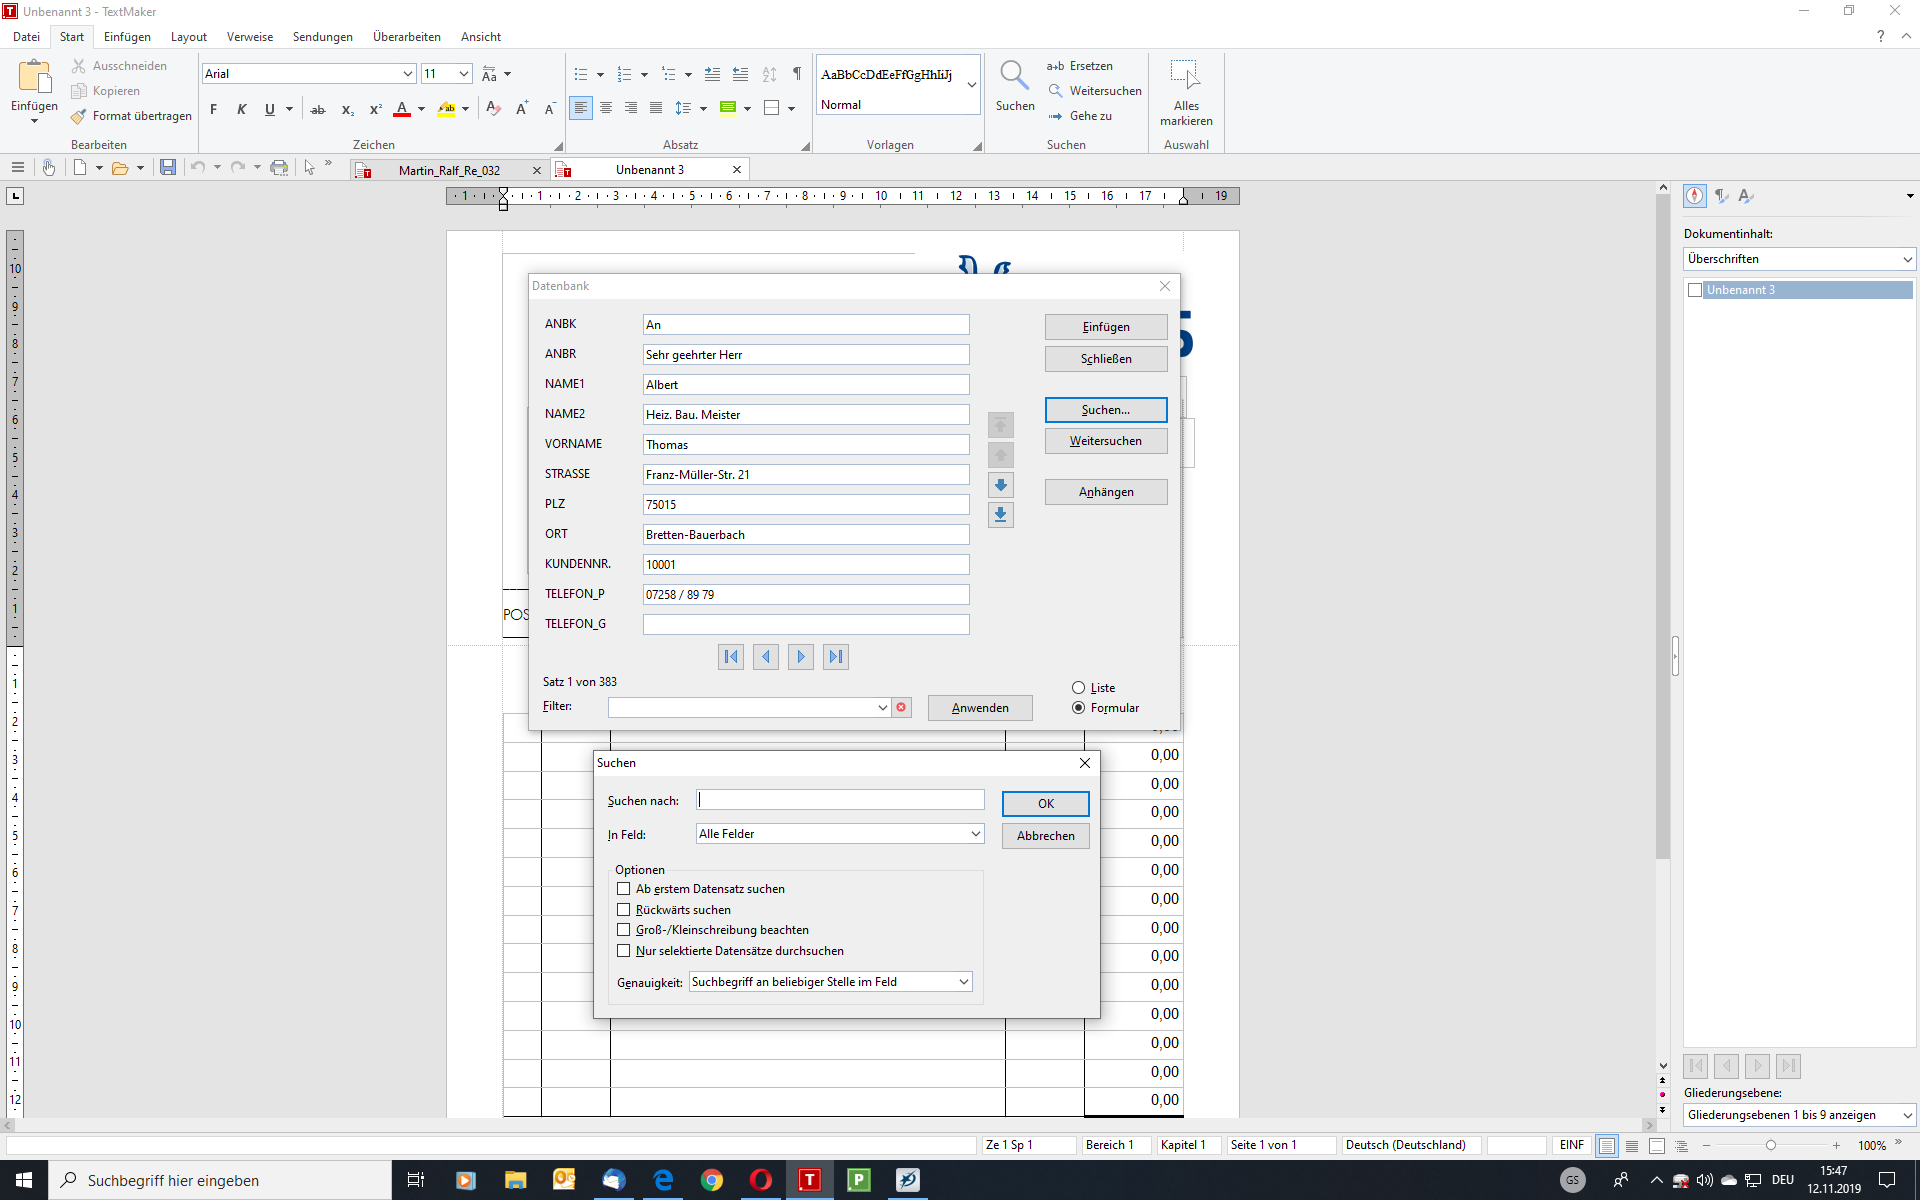Enable Ab erstem Datensatz suchen
This screenshot has height=1200, width=1920.
(x=624, y=889)
